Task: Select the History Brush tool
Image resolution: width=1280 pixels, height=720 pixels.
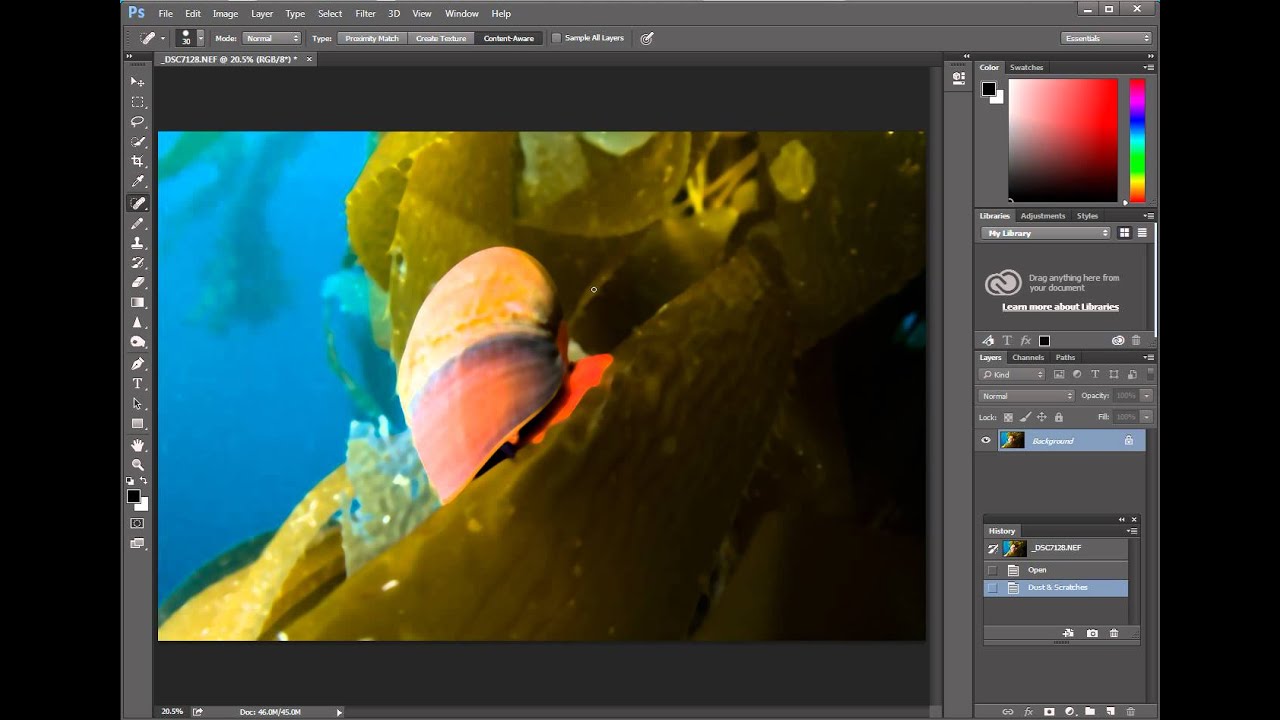Action: point(138,263)
